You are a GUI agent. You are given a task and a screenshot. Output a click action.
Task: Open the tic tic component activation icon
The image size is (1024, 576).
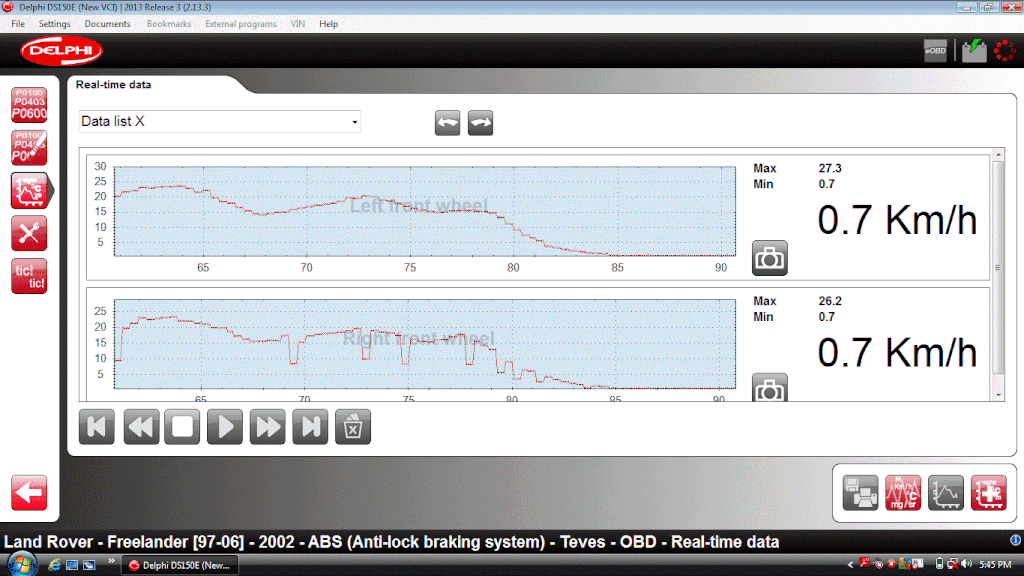(x=29, y=276)
